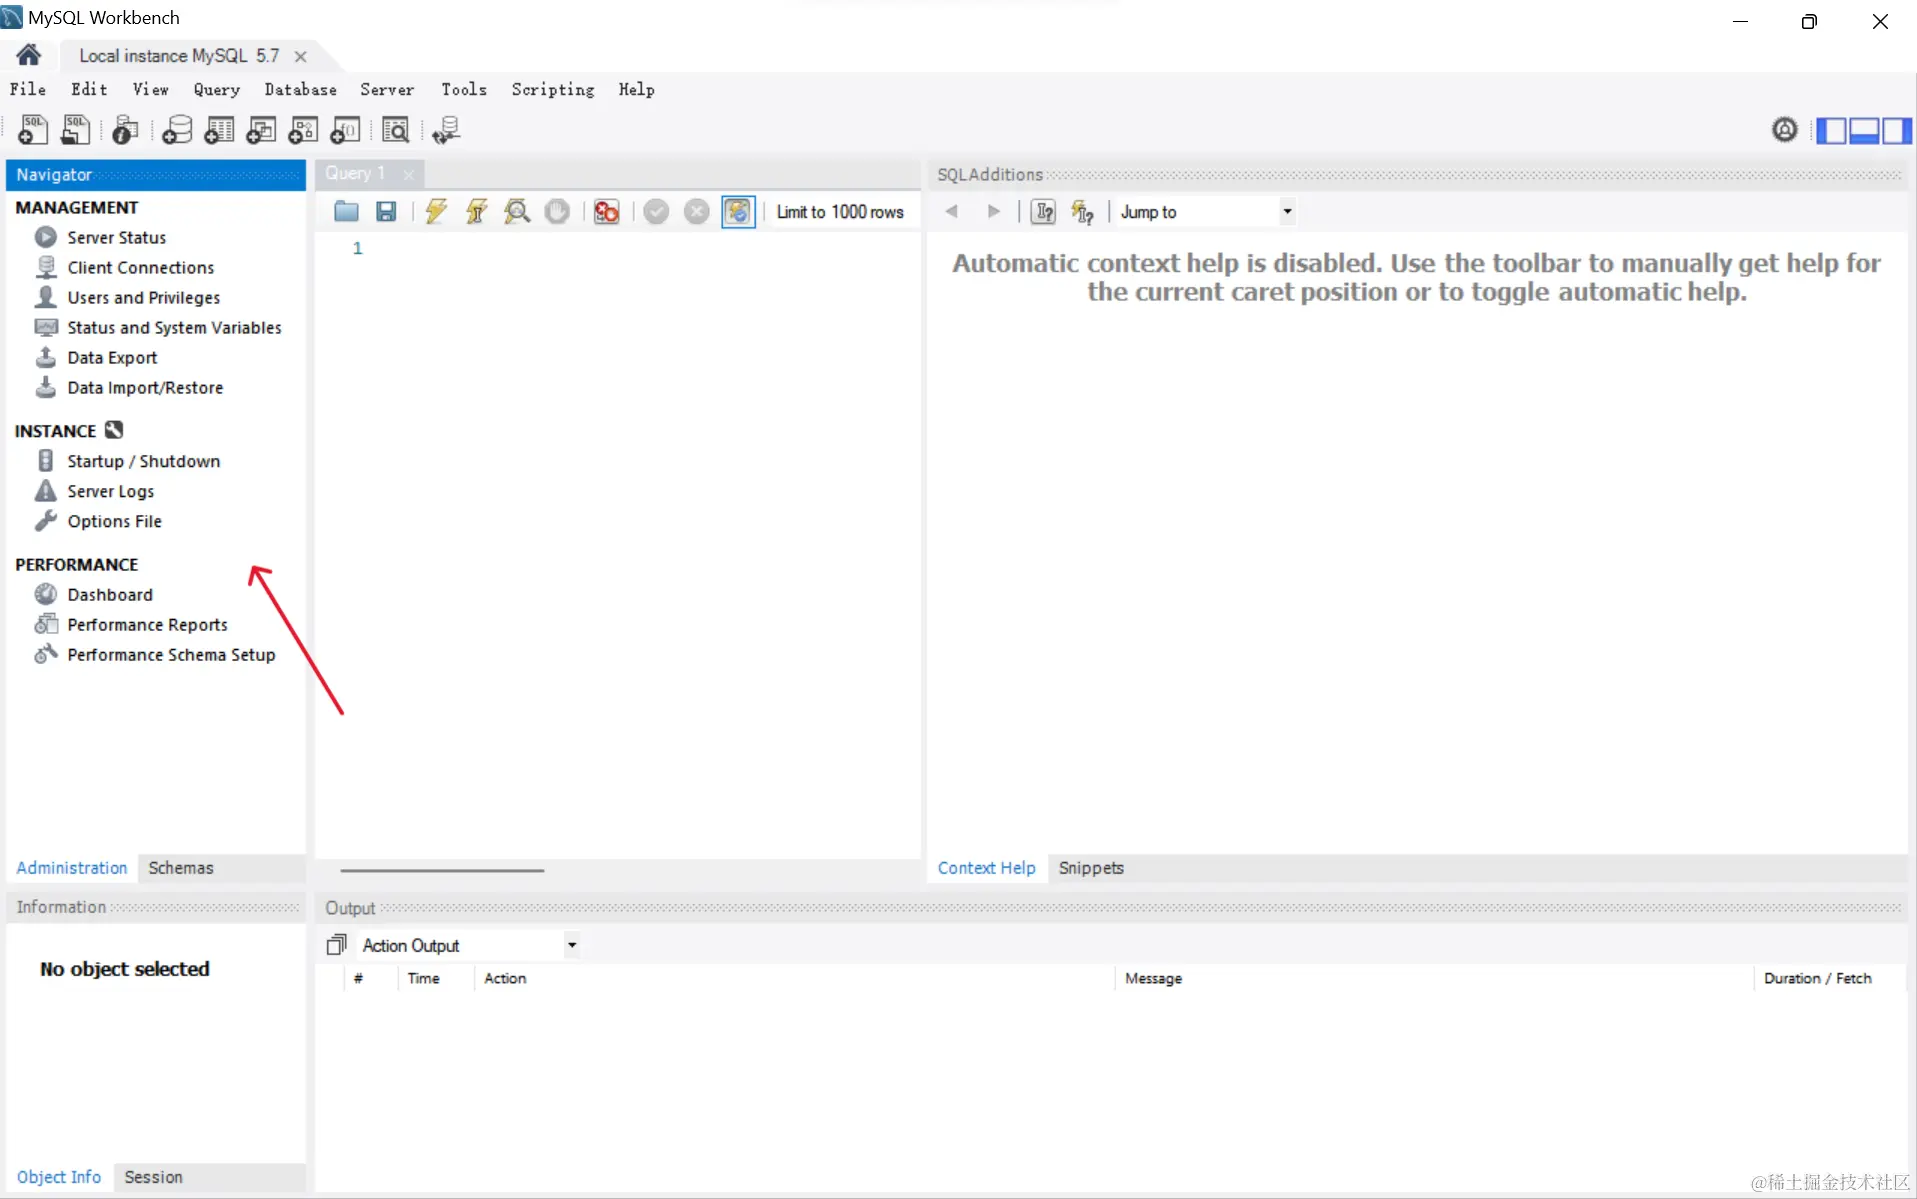Toggle the bottom output panel visibility
The width and height of the screenshot is (1917, 1199).
(x=1864, y=130)
